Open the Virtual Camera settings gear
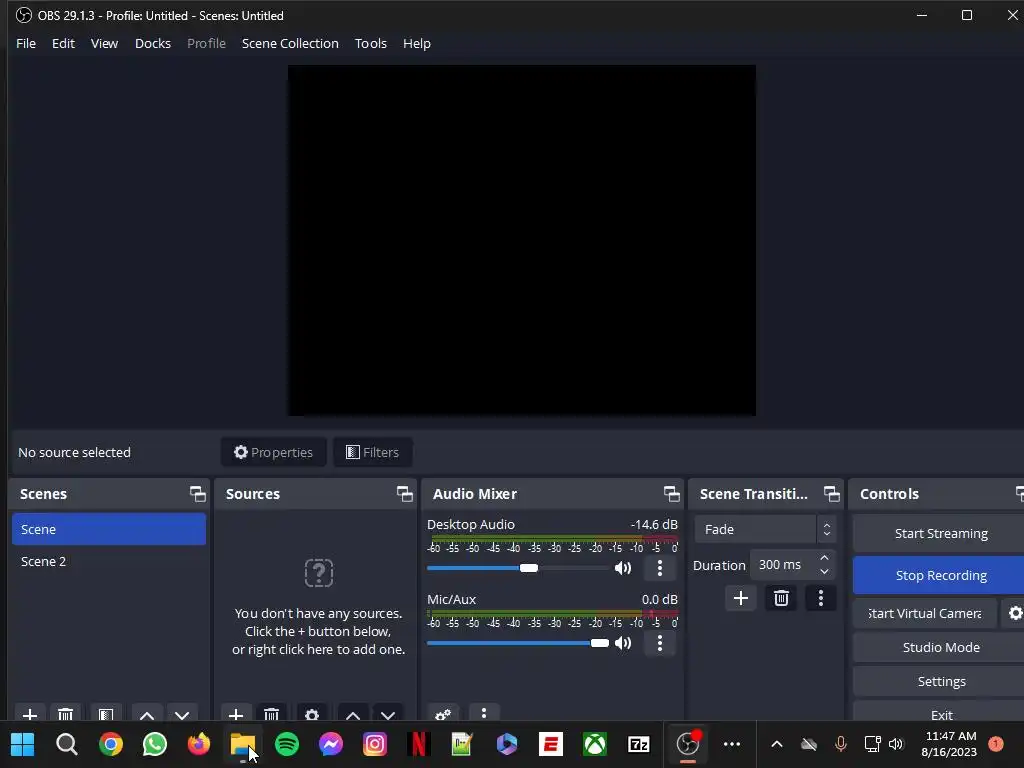The width and height of the screenshot is (1024, 768). coord(1014,613)
